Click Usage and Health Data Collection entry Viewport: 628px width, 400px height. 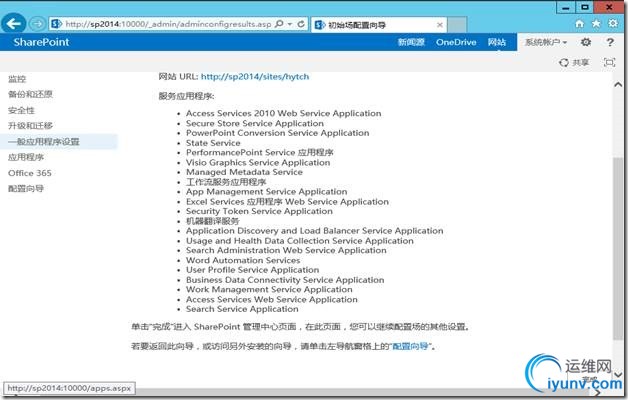(300, 241)
